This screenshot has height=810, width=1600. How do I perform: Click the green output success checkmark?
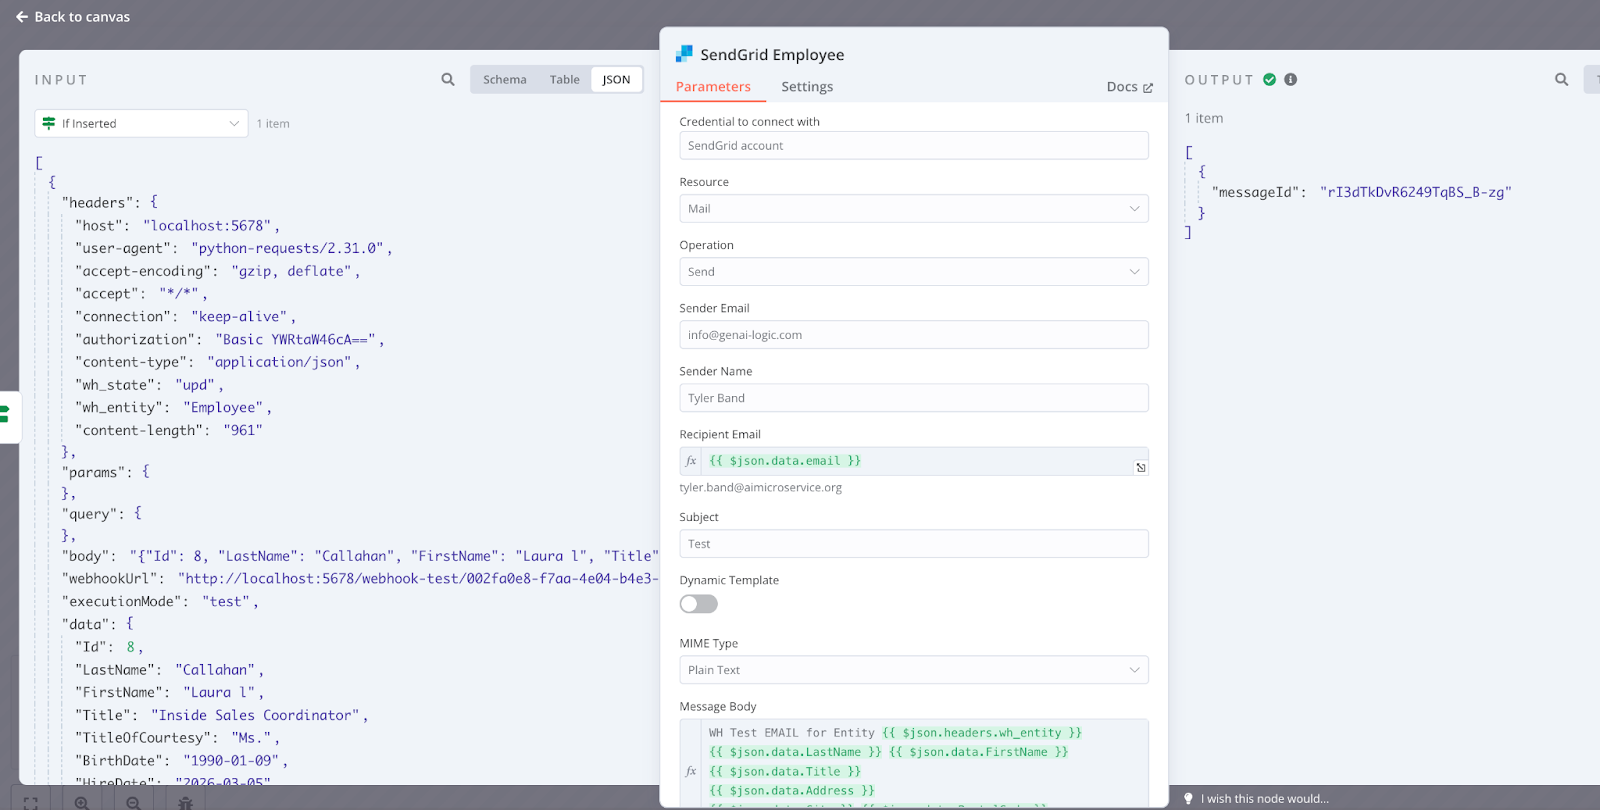(1270, 79)
